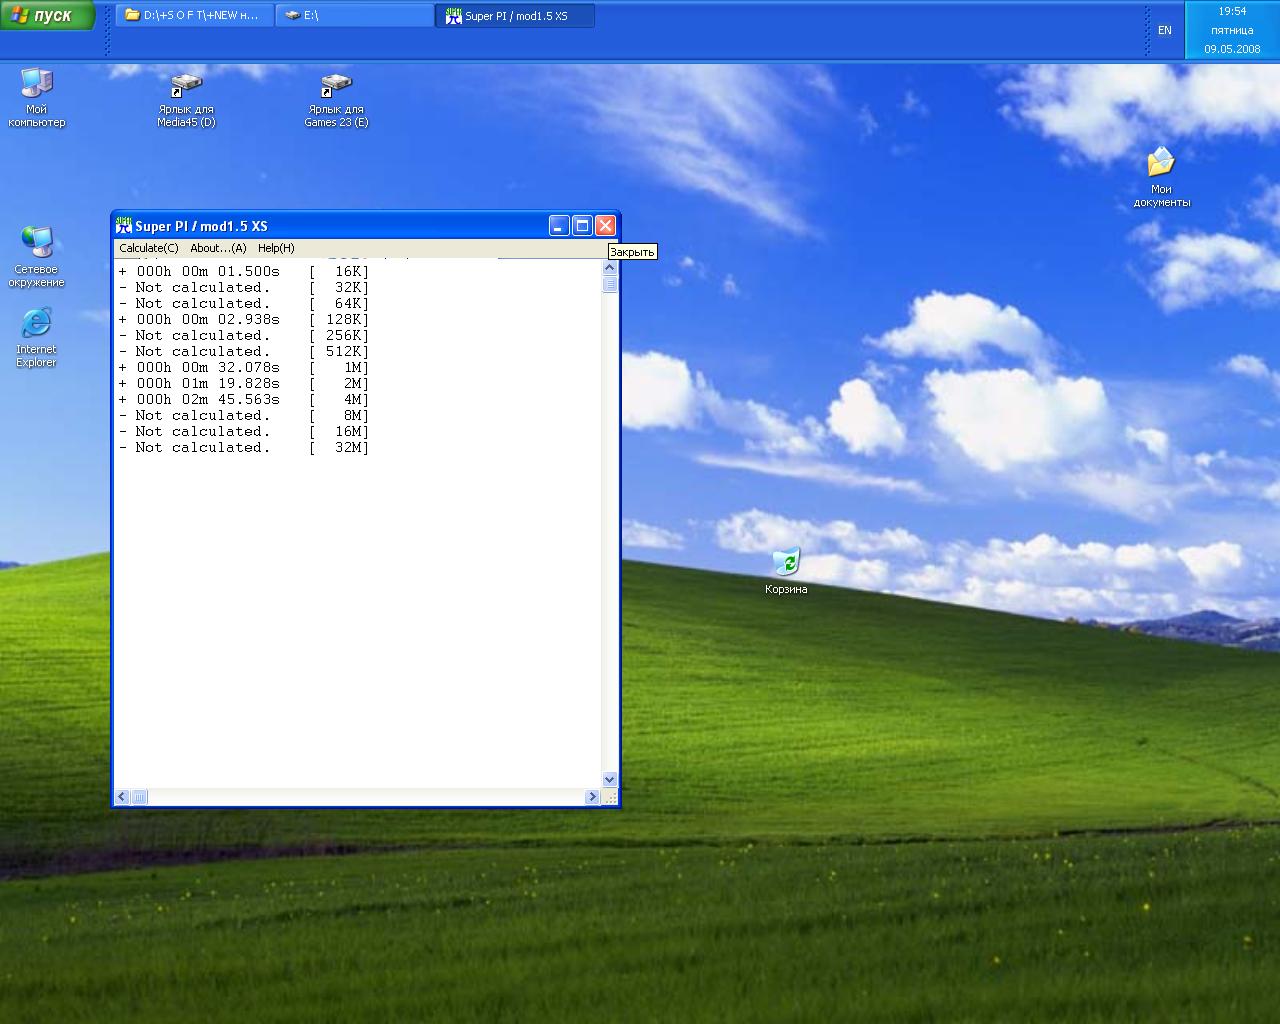Click the vertical scrollbar up arrow
The width and height of the screenshot is (1280, 1024).
pyautogui.click(x=610, y=268)
